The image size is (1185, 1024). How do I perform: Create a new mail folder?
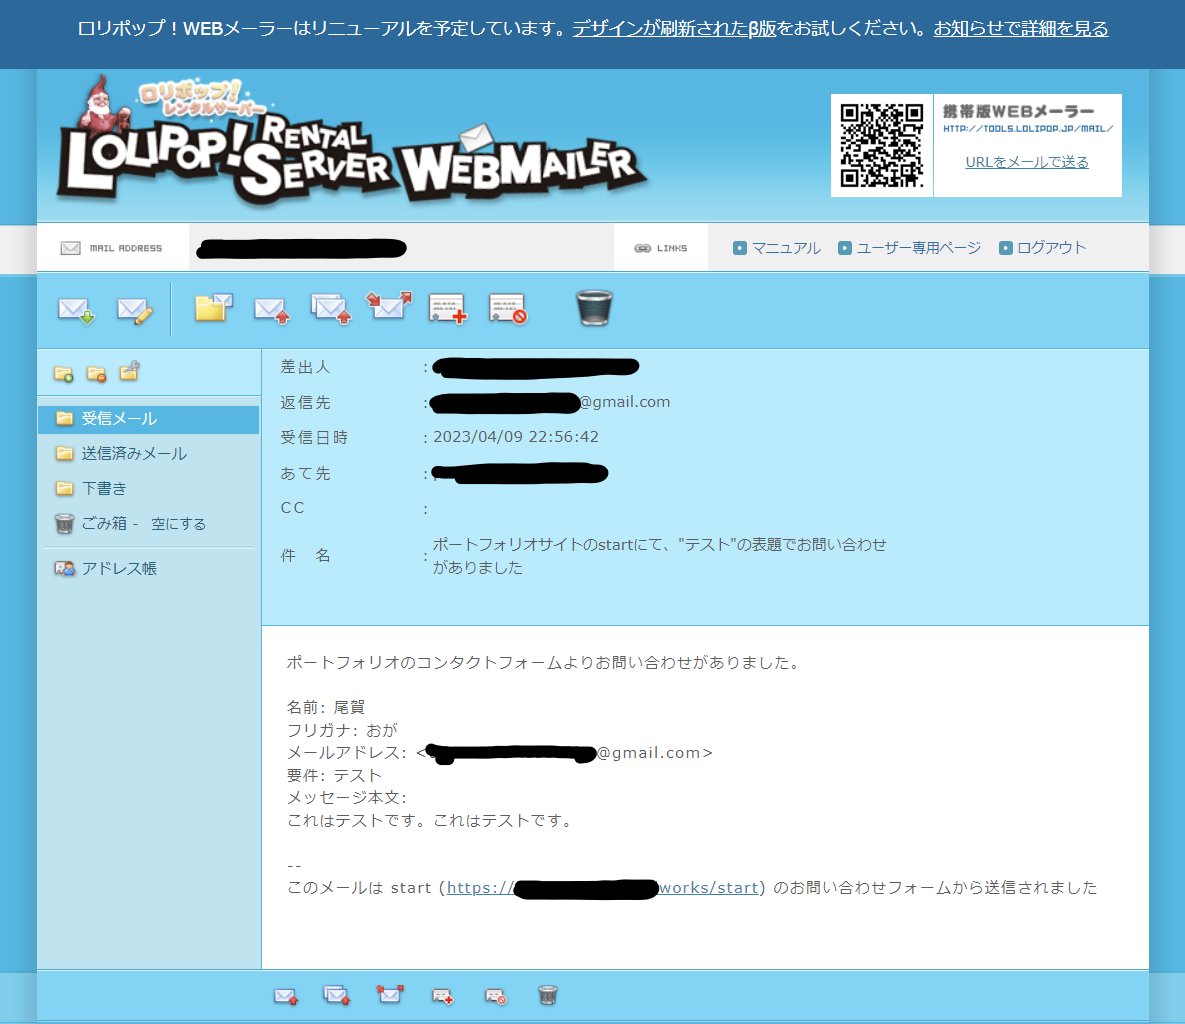[x=64, y=372]
